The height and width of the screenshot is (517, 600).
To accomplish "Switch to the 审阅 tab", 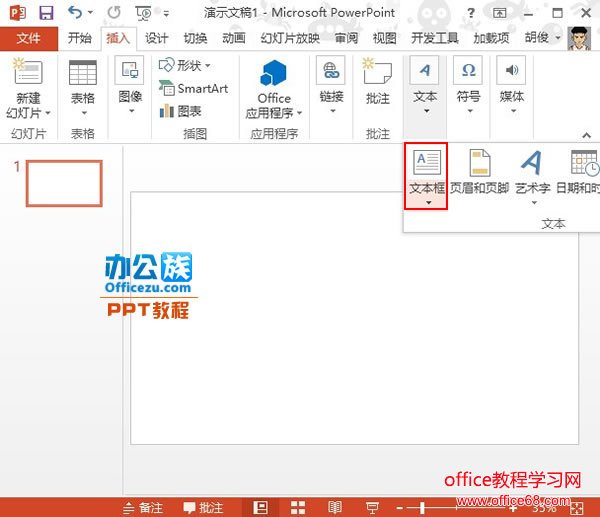I will (x=346, y=38).
